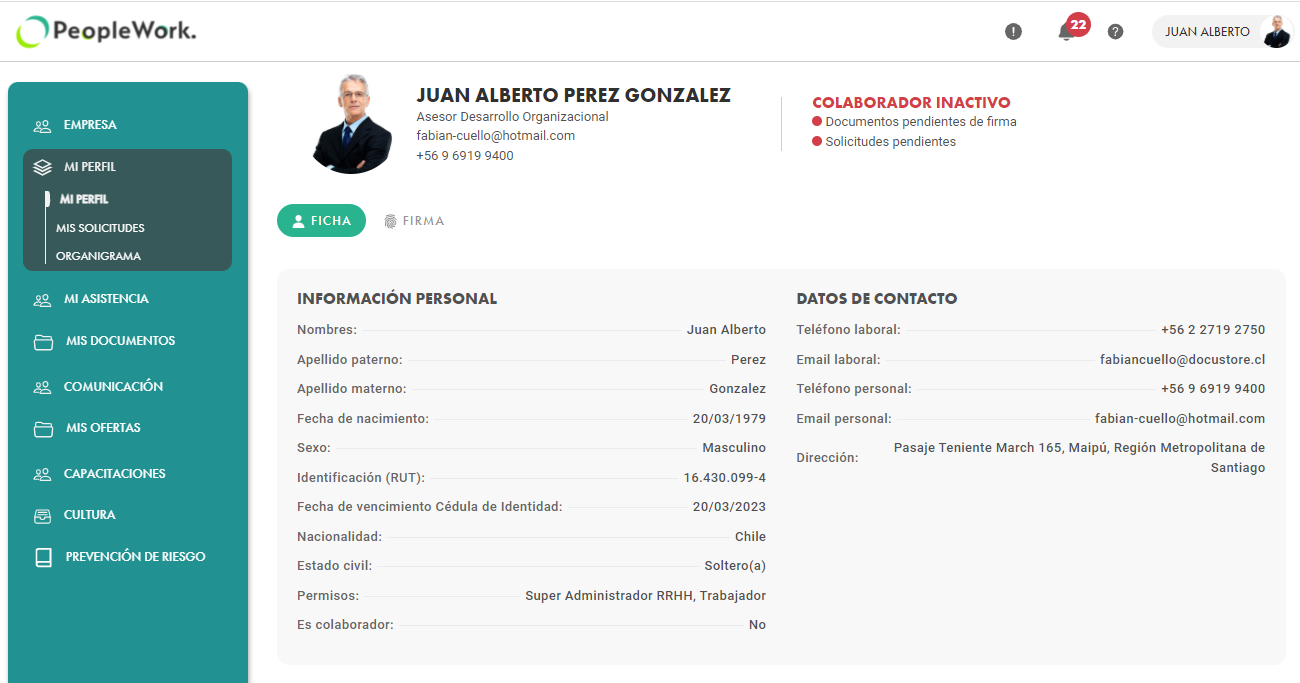Click ID expiry date 20/03/2023
The height and width of the screenshot is (683, 1300).
pyautogui.click(x=729, y=507)
